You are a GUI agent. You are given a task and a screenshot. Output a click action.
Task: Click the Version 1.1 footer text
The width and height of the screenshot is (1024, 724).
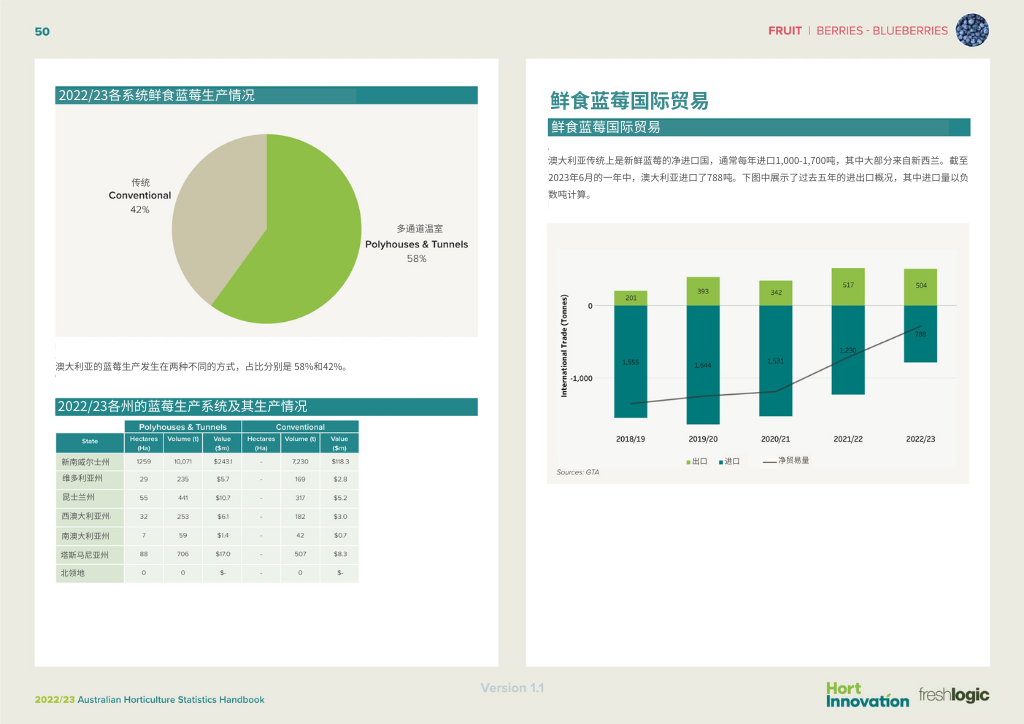coord(512,688)
